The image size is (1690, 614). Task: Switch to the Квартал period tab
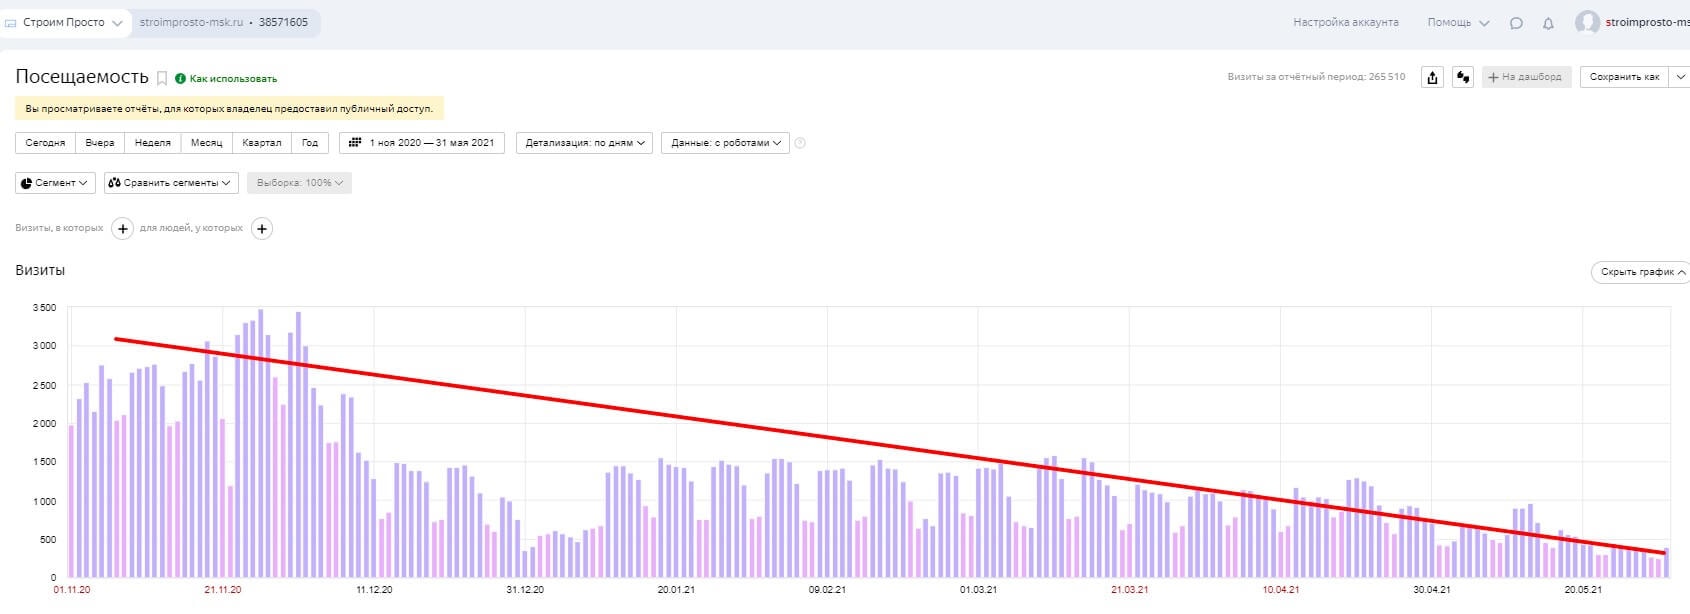(262, 143)
